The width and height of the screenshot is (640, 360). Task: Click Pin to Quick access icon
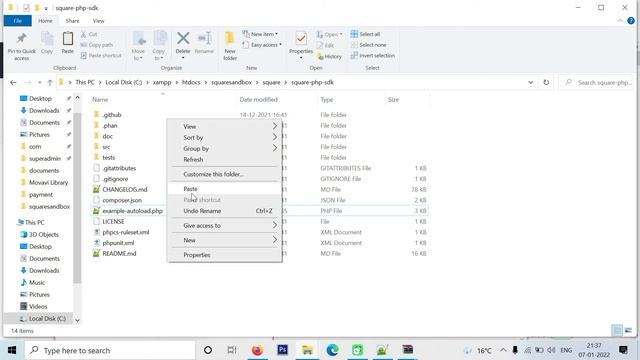21,39
